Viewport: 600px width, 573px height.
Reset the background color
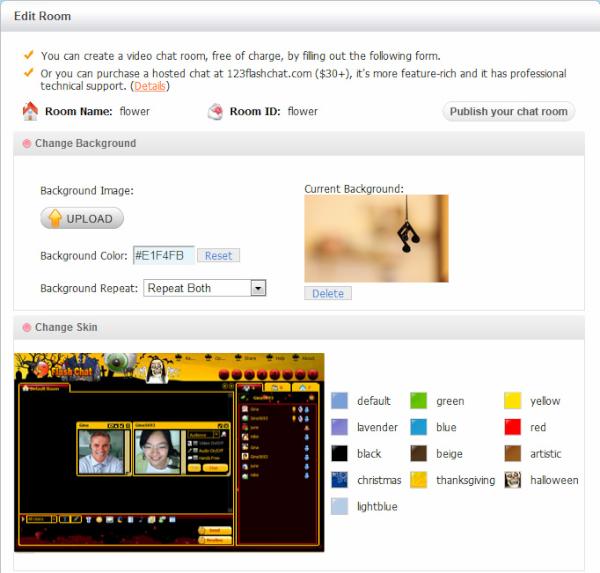[218, 256]
